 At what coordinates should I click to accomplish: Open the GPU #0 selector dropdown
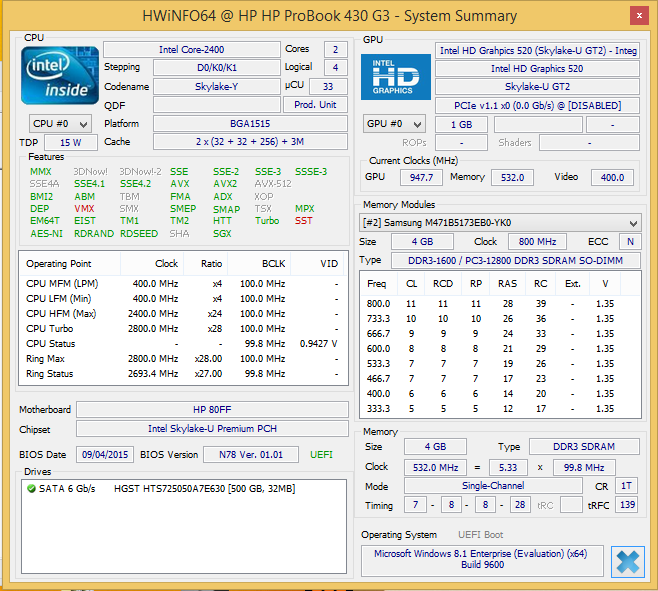(x=394, y=124)
